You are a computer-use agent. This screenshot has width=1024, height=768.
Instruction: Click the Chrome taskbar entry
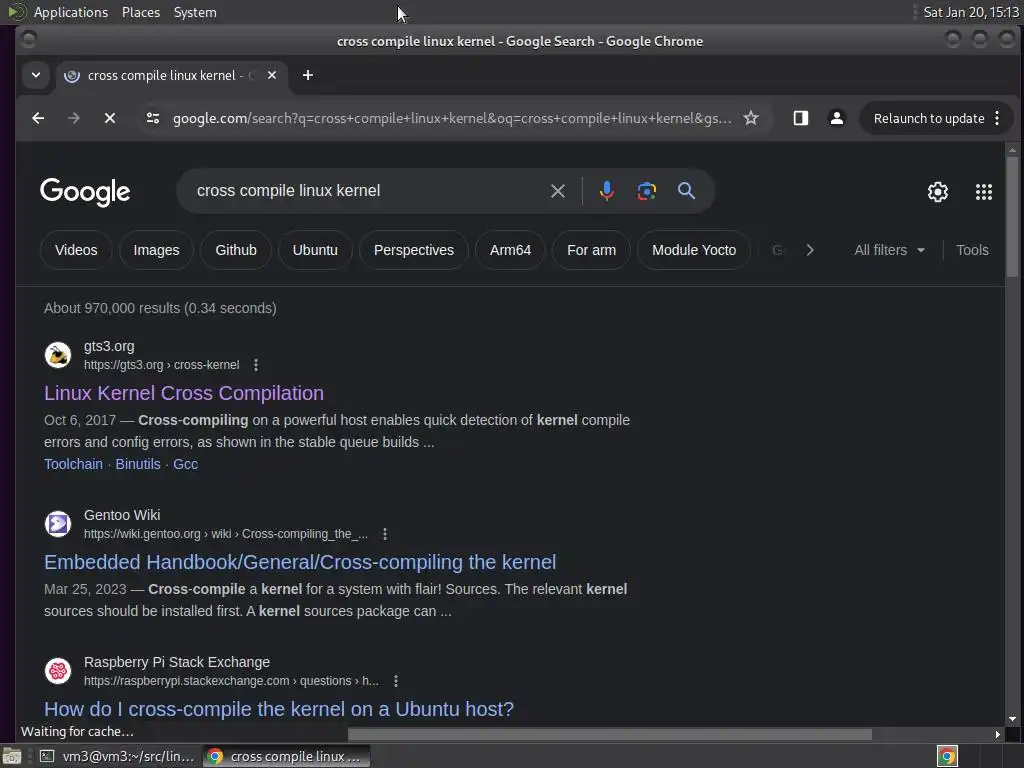coord(286,756)
